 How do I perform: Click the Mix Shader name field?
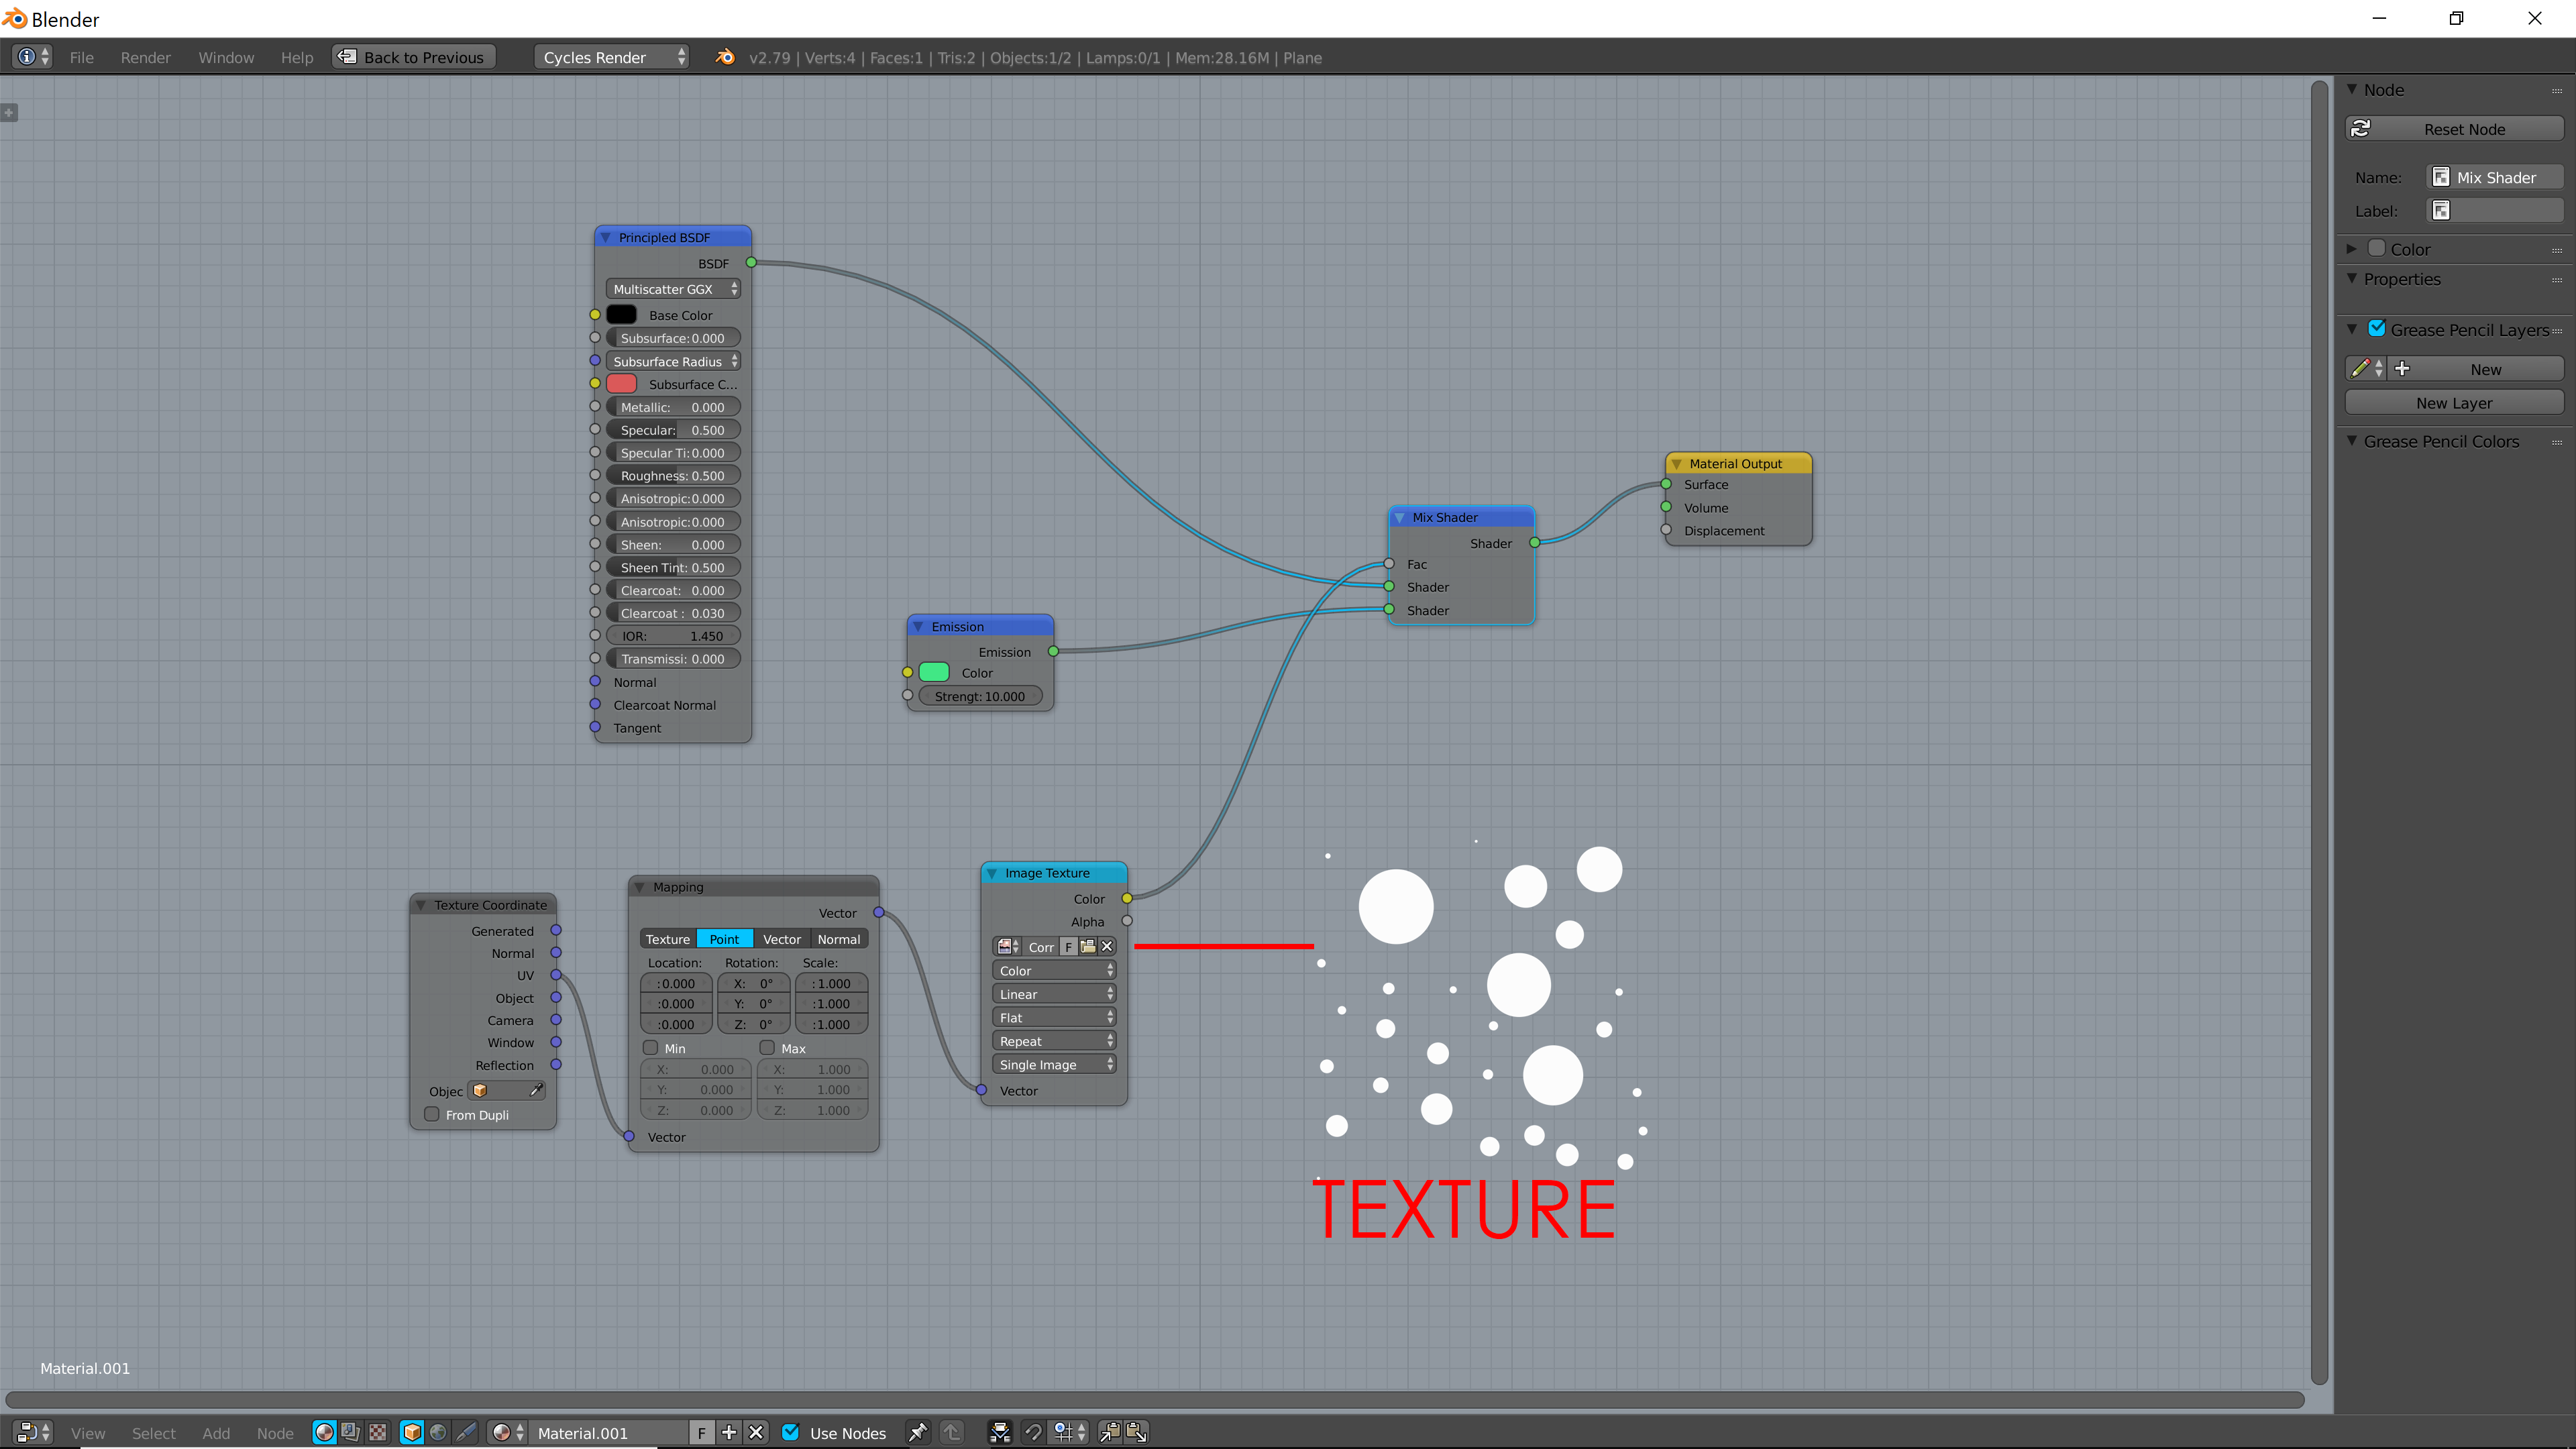click(x=2496, y=177)
